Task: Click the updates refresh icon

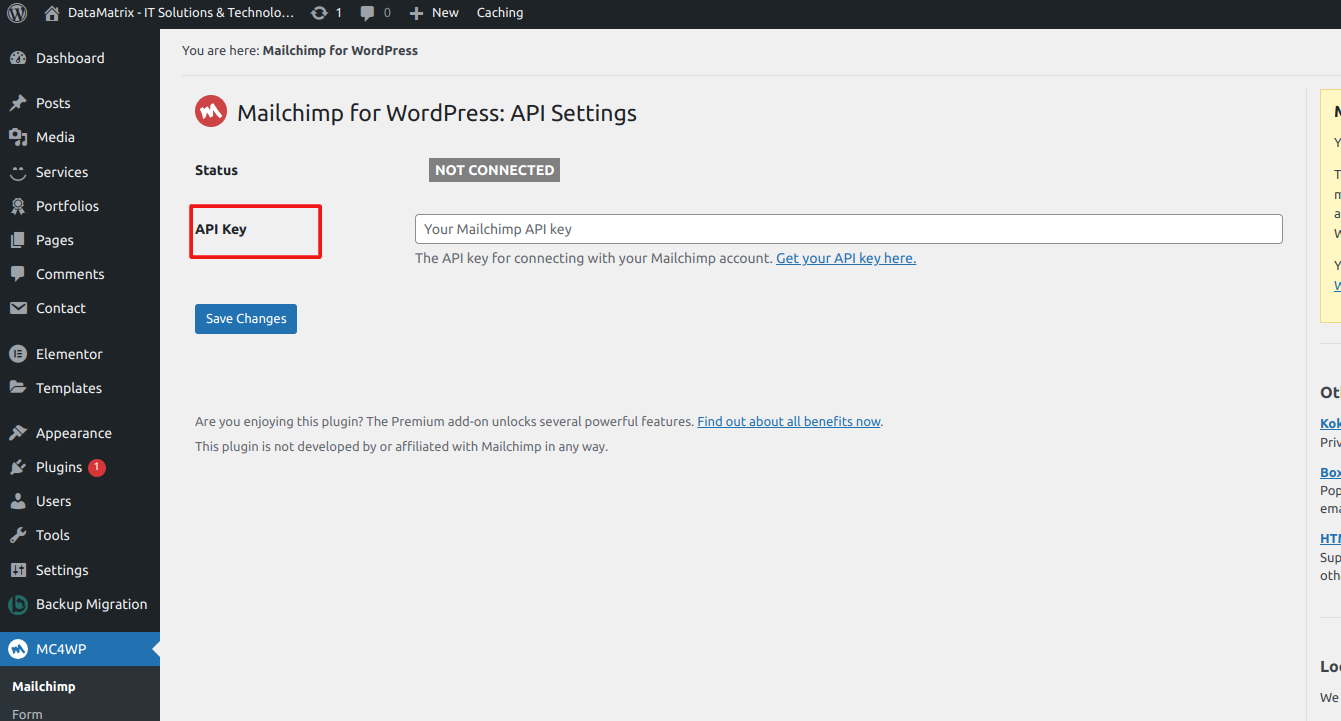Action: coord(319,13)
